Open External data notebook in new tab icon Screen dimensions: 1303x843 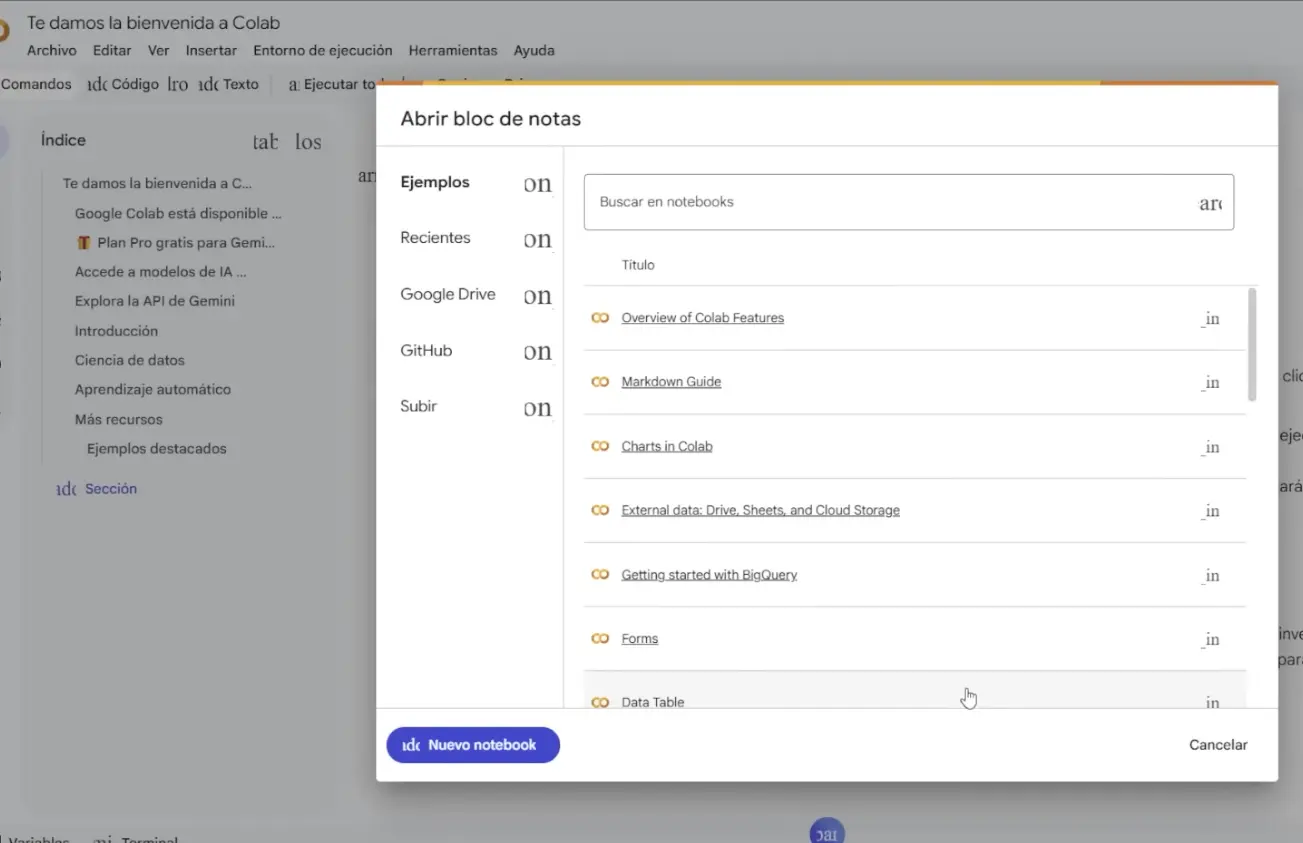pyautogui.click(x=1211, y=511)
